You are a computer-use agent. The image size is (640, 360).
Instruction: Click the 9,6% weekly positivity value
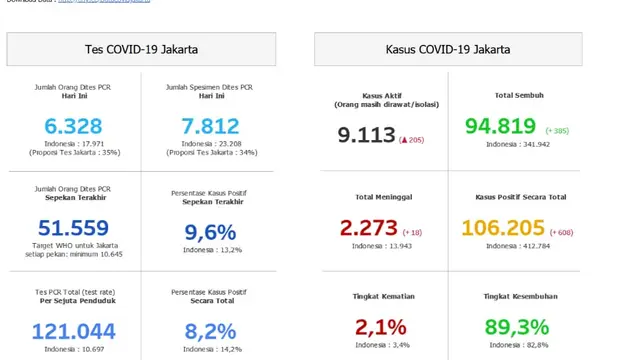[x=210, y=232]
